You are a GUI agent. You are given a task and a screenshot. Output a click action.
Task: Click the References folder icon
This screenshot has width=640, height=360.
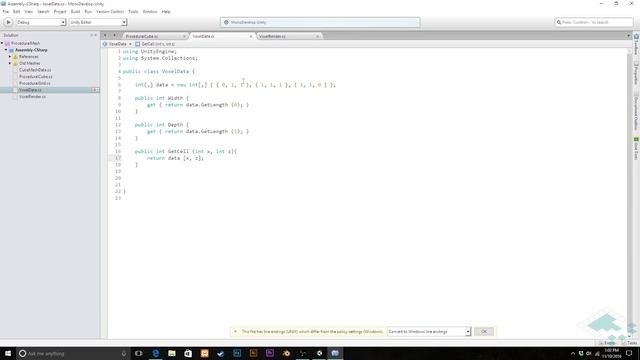tap(16, 57)
